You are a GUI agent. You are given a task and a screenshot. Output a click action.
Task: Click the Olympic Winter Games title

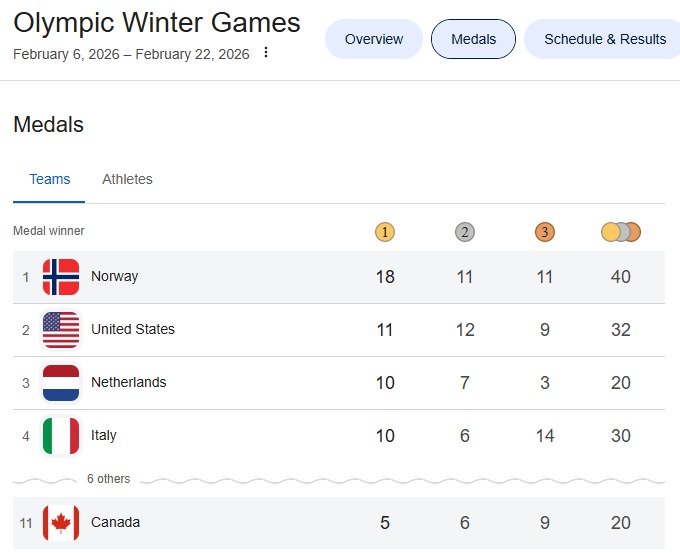point(157,23)
